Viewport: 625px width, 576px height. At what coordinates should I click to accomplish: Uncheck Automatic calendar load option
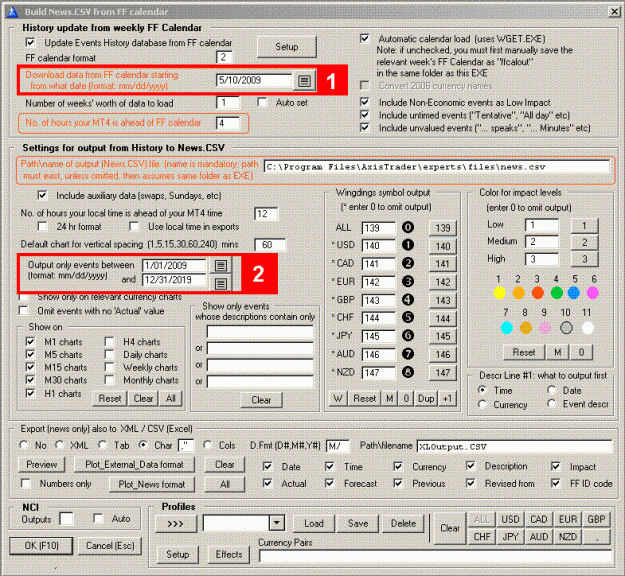coord(364,39)
